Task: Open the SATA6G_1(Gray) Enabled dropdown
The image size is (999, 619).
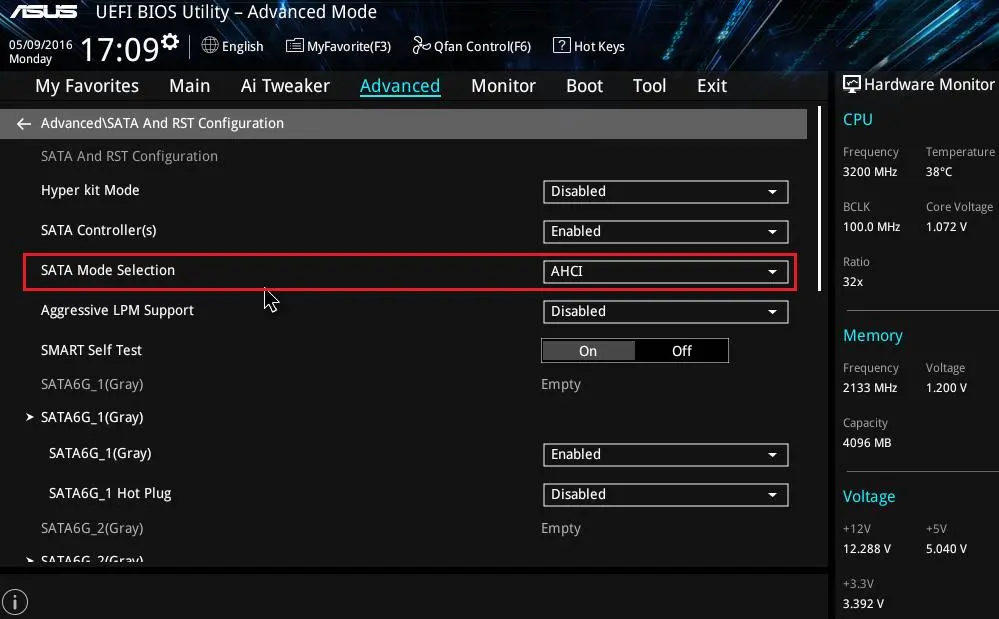Action: point(665,455)
